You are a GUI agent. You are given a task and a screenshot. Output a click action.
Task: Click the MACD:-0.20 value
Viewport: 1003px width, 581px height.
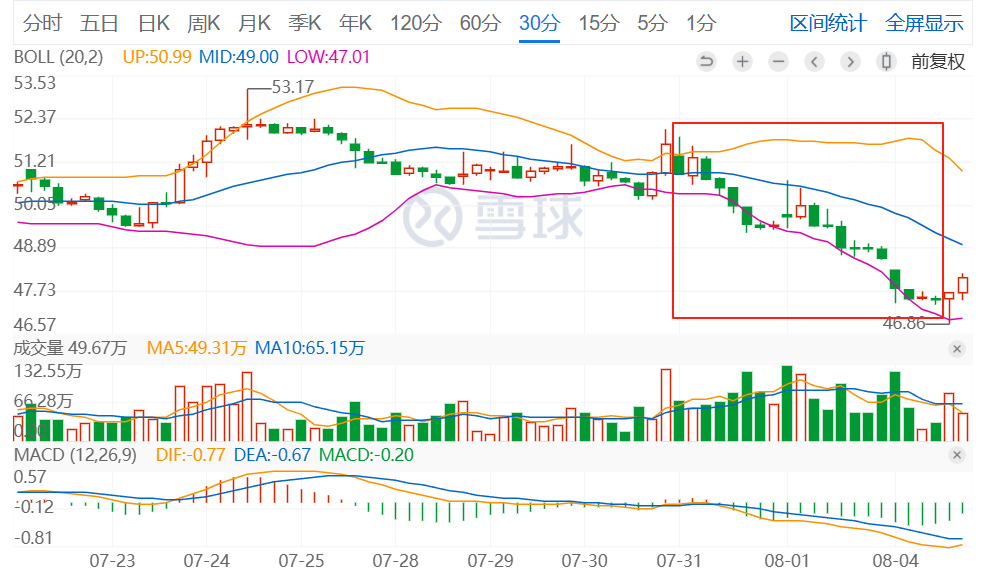[367, 455]
